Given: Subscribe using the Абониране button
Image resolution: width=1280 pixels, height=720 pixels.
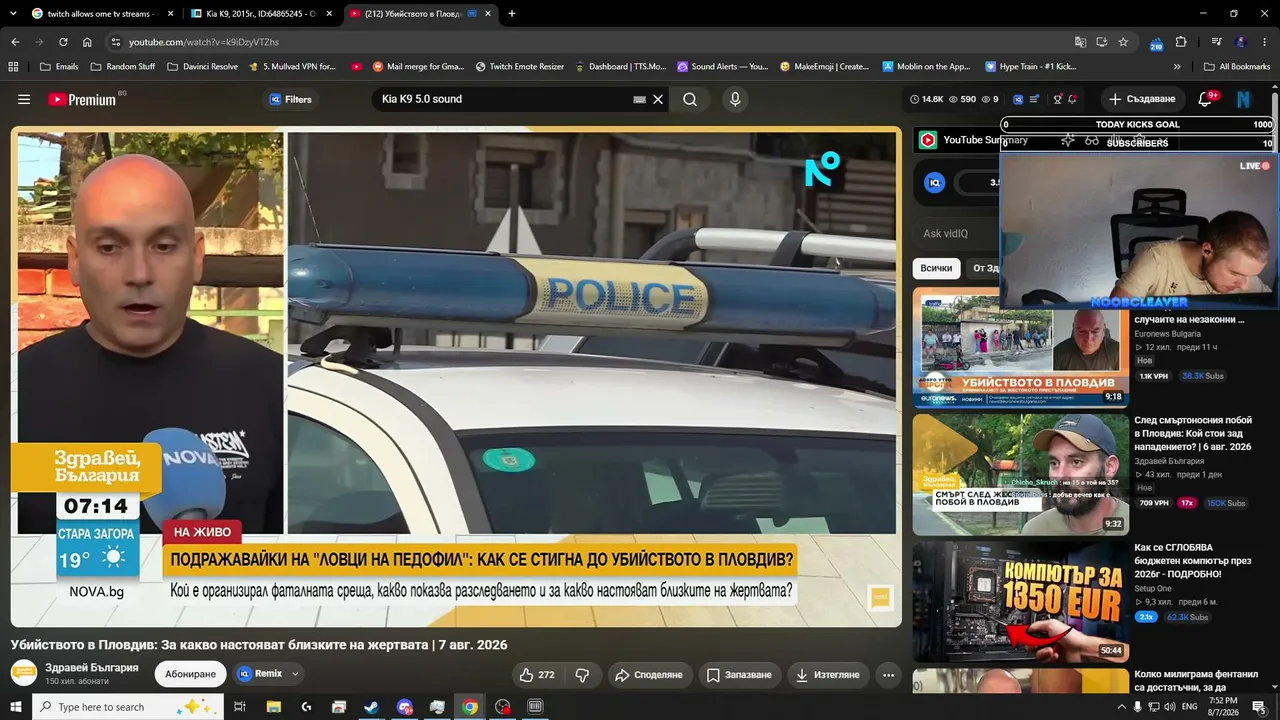Looking at the screenshot, I should 190,674.
